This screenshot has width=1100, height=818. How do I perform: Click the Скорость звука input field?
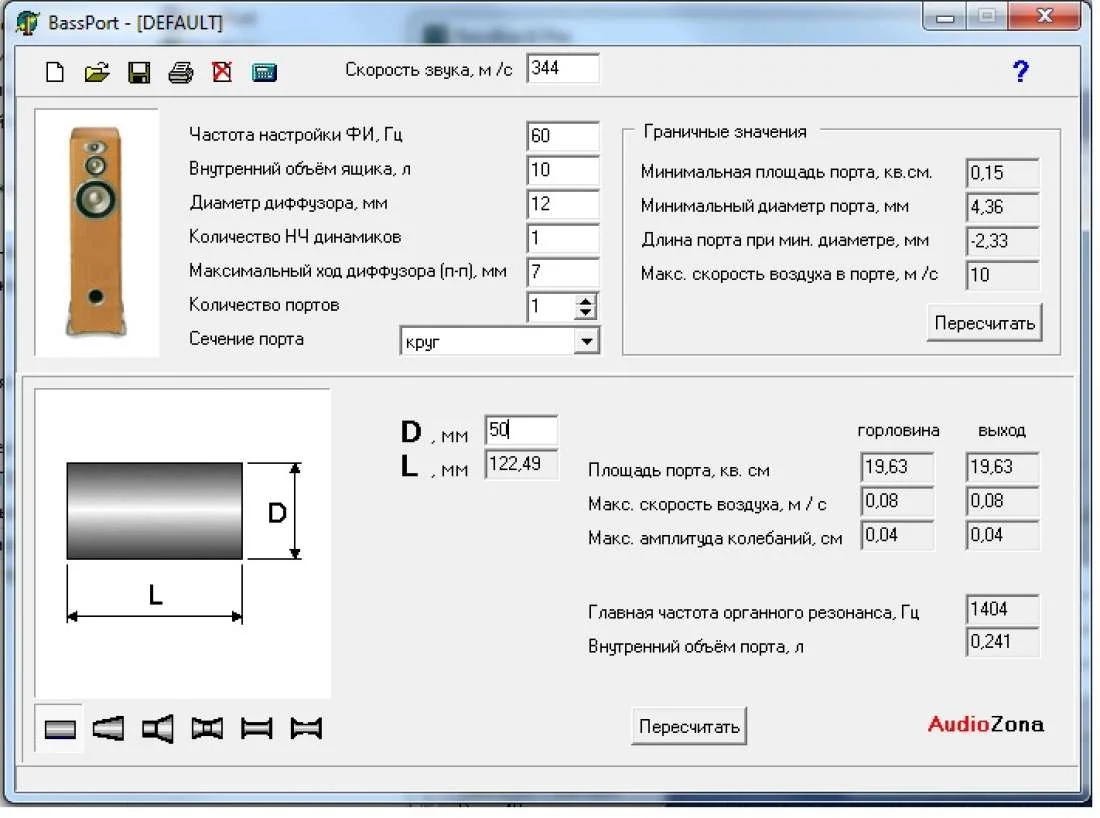click(x=563, y=68)
